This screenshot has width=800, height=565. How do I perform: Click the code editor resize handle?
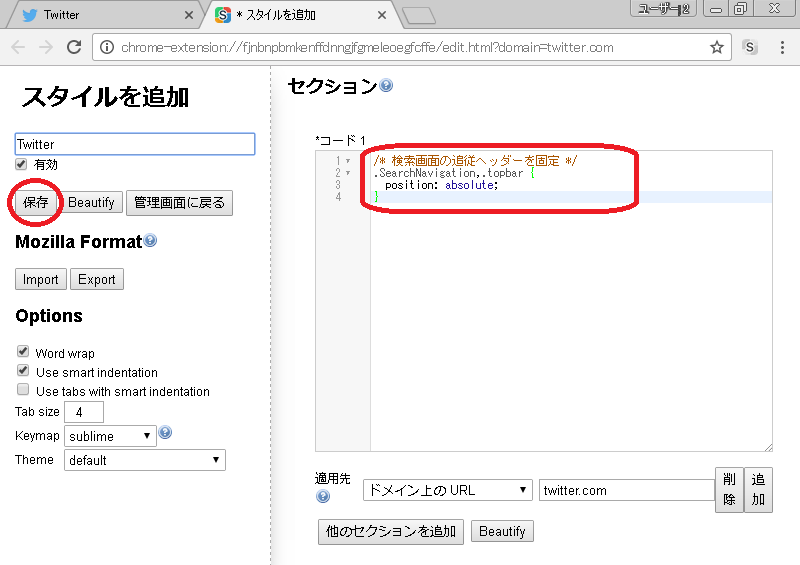tap(768, 448)
